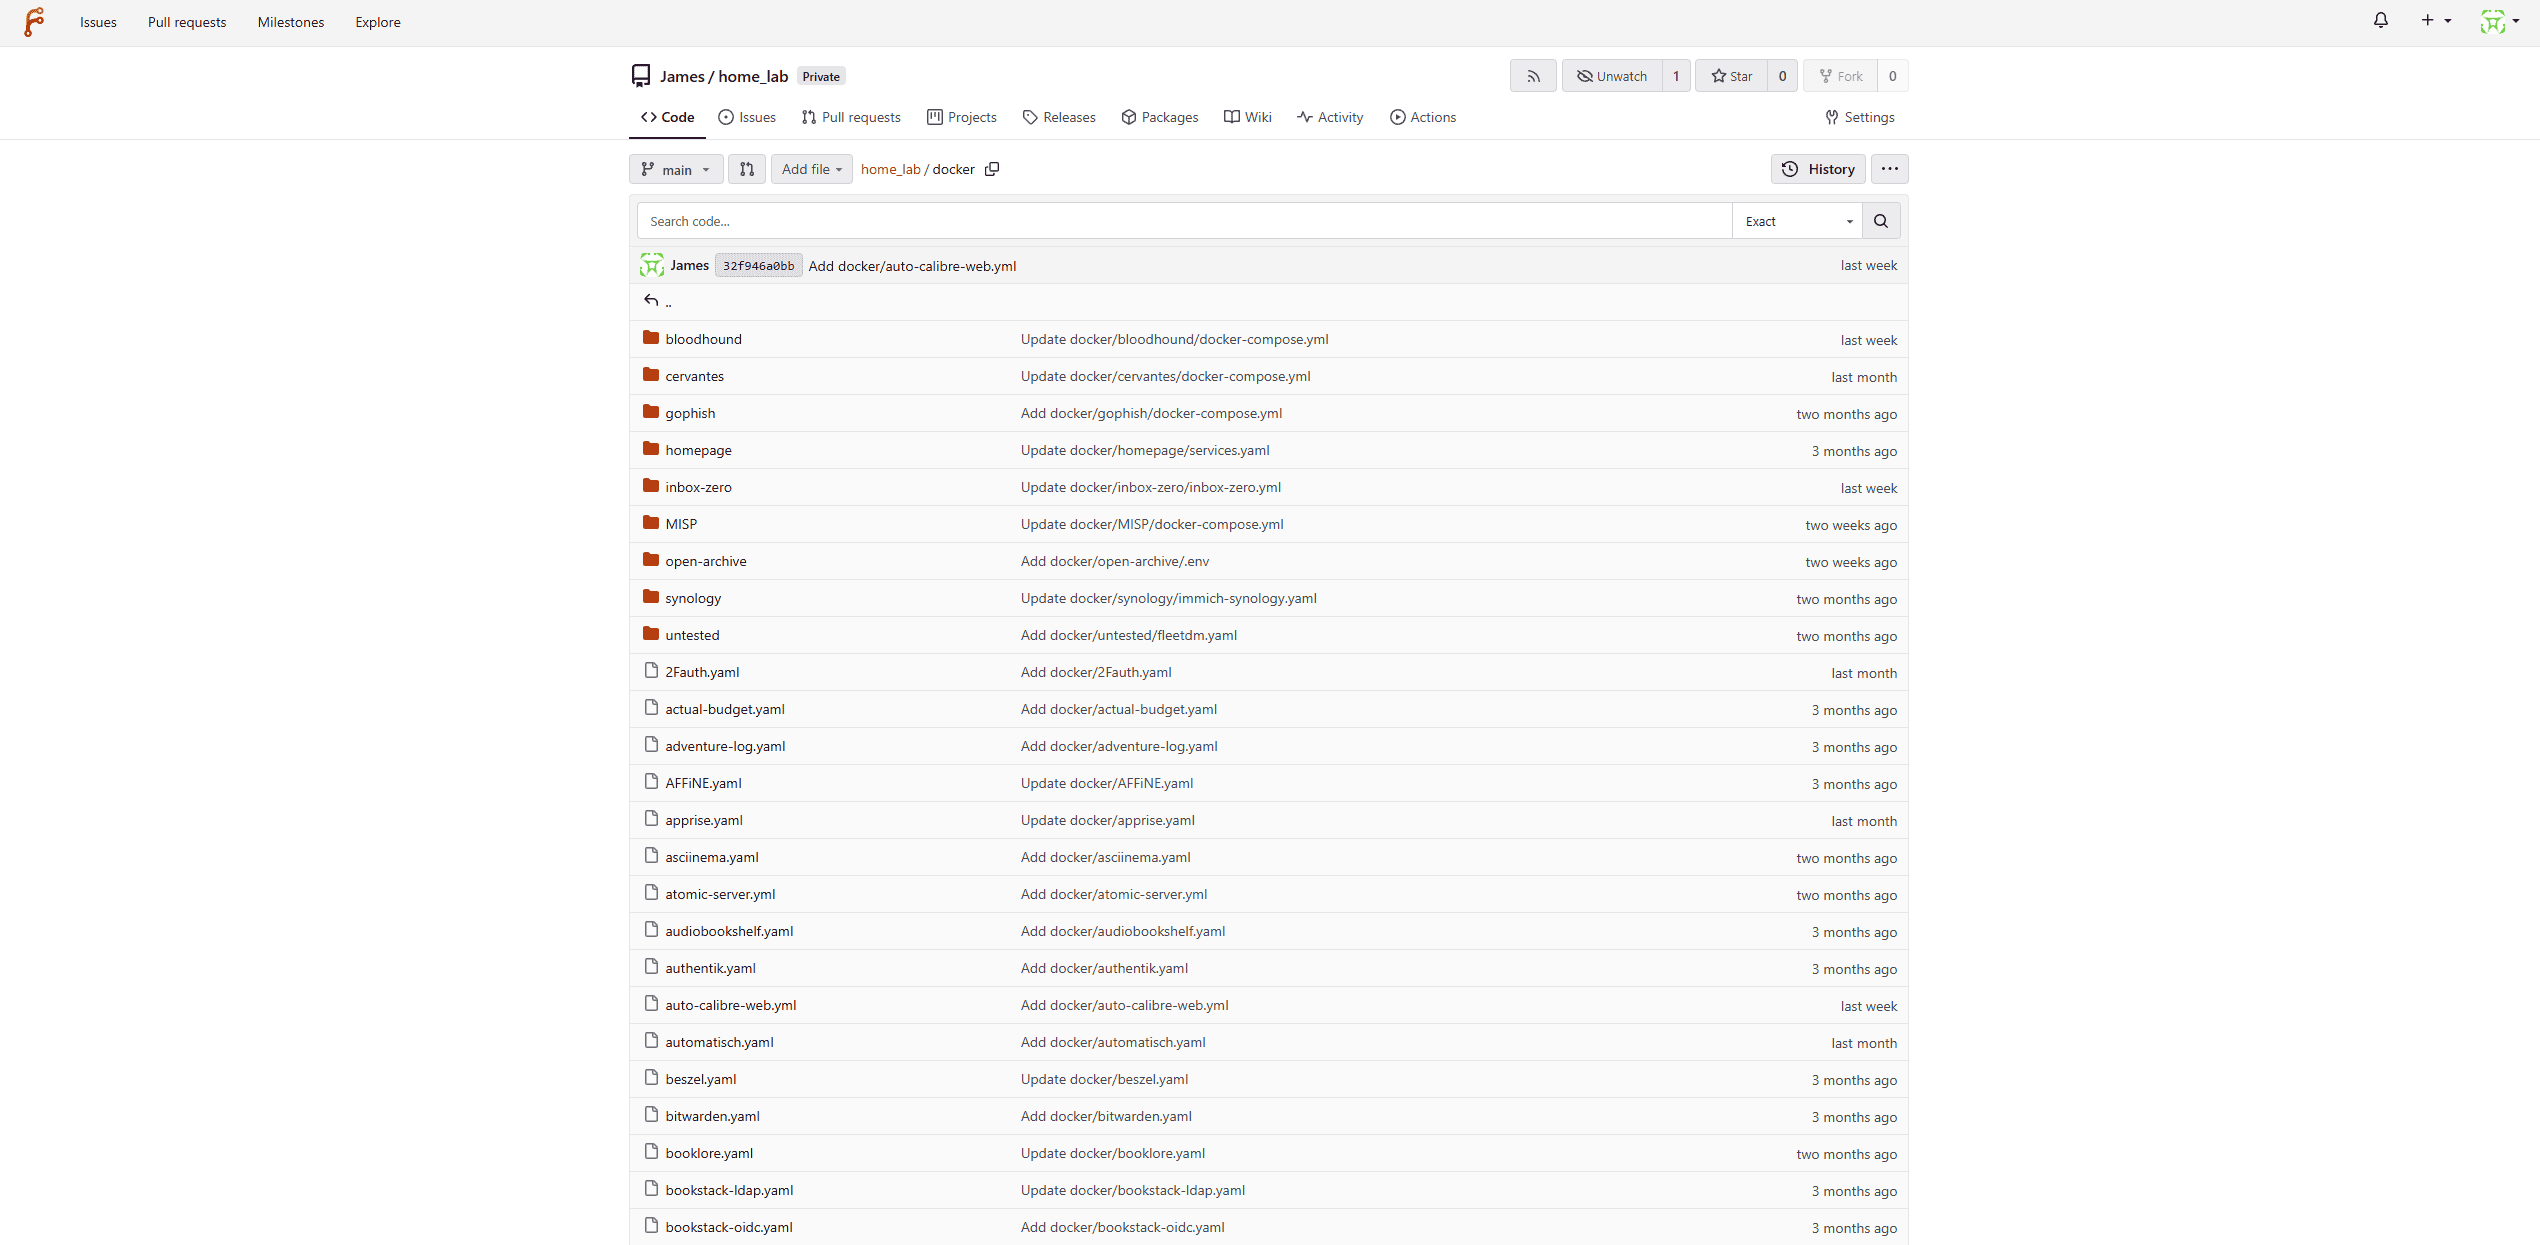Click the RSS feed icon button
Image resolution: width=2540 pixels, height=1245 pixels.
point(1533,76)
